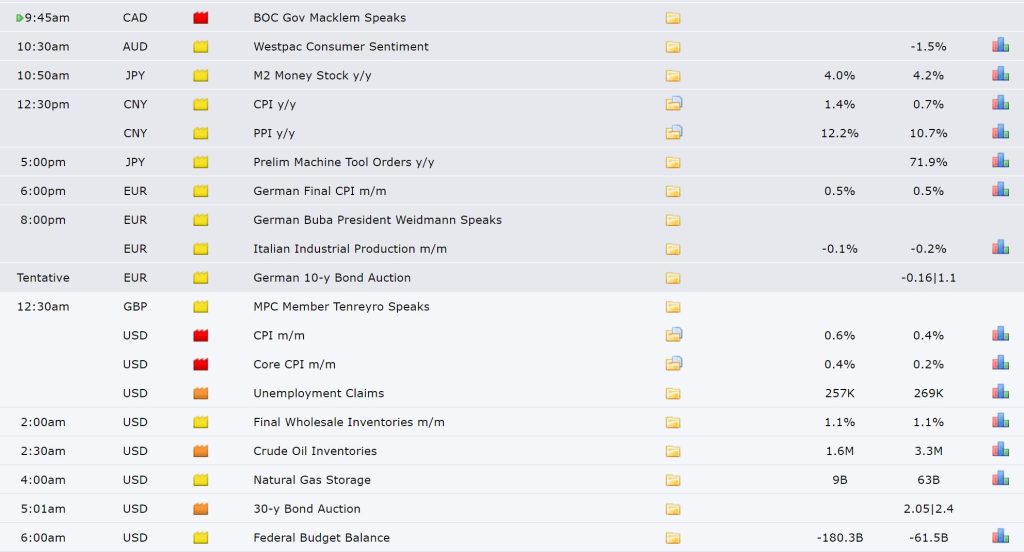The width and height of the screenshot is (1024, 552).
Task: Click yellow impact icon for German Final CPI
Action: pyautogui.click(x=200, y=191)
